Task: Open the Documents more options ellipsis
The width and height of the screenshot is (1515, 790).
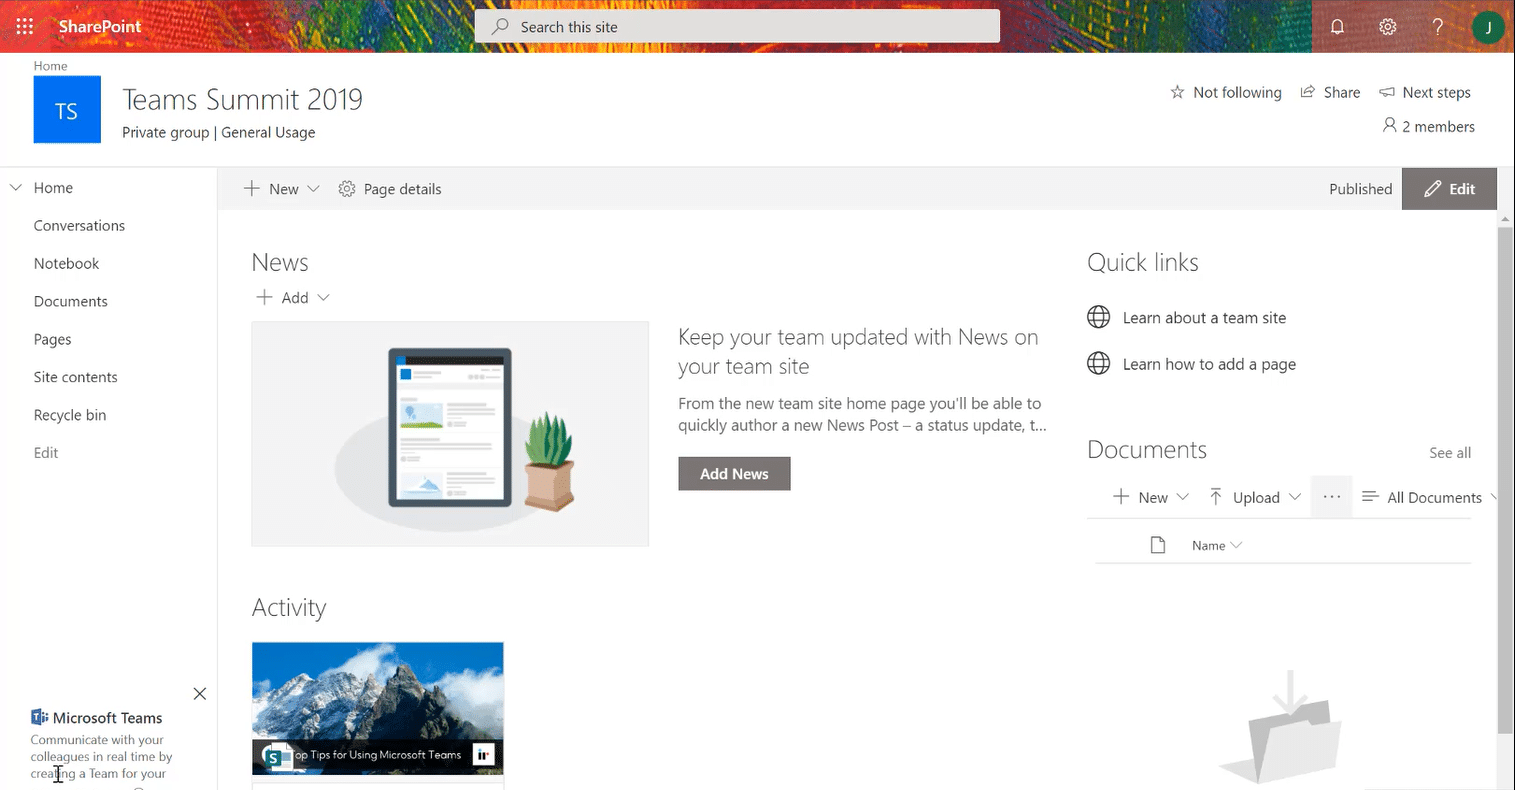Action: tap(1331, 497)
